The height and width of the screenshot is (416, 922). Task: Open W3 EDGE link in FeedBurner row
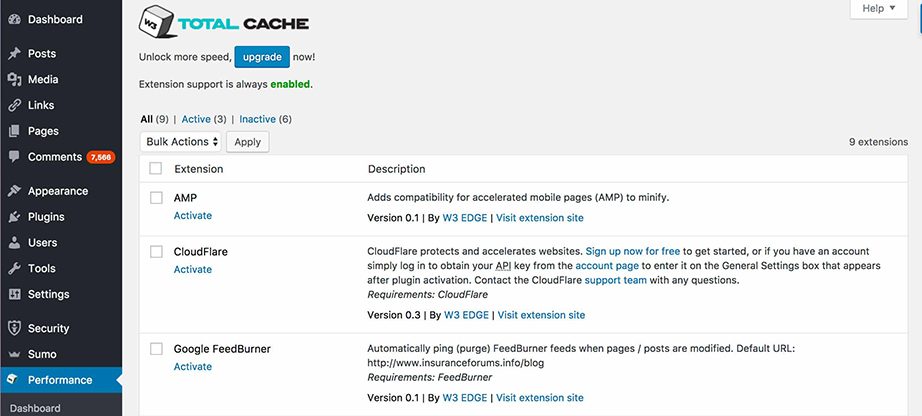tap(465, 398)
